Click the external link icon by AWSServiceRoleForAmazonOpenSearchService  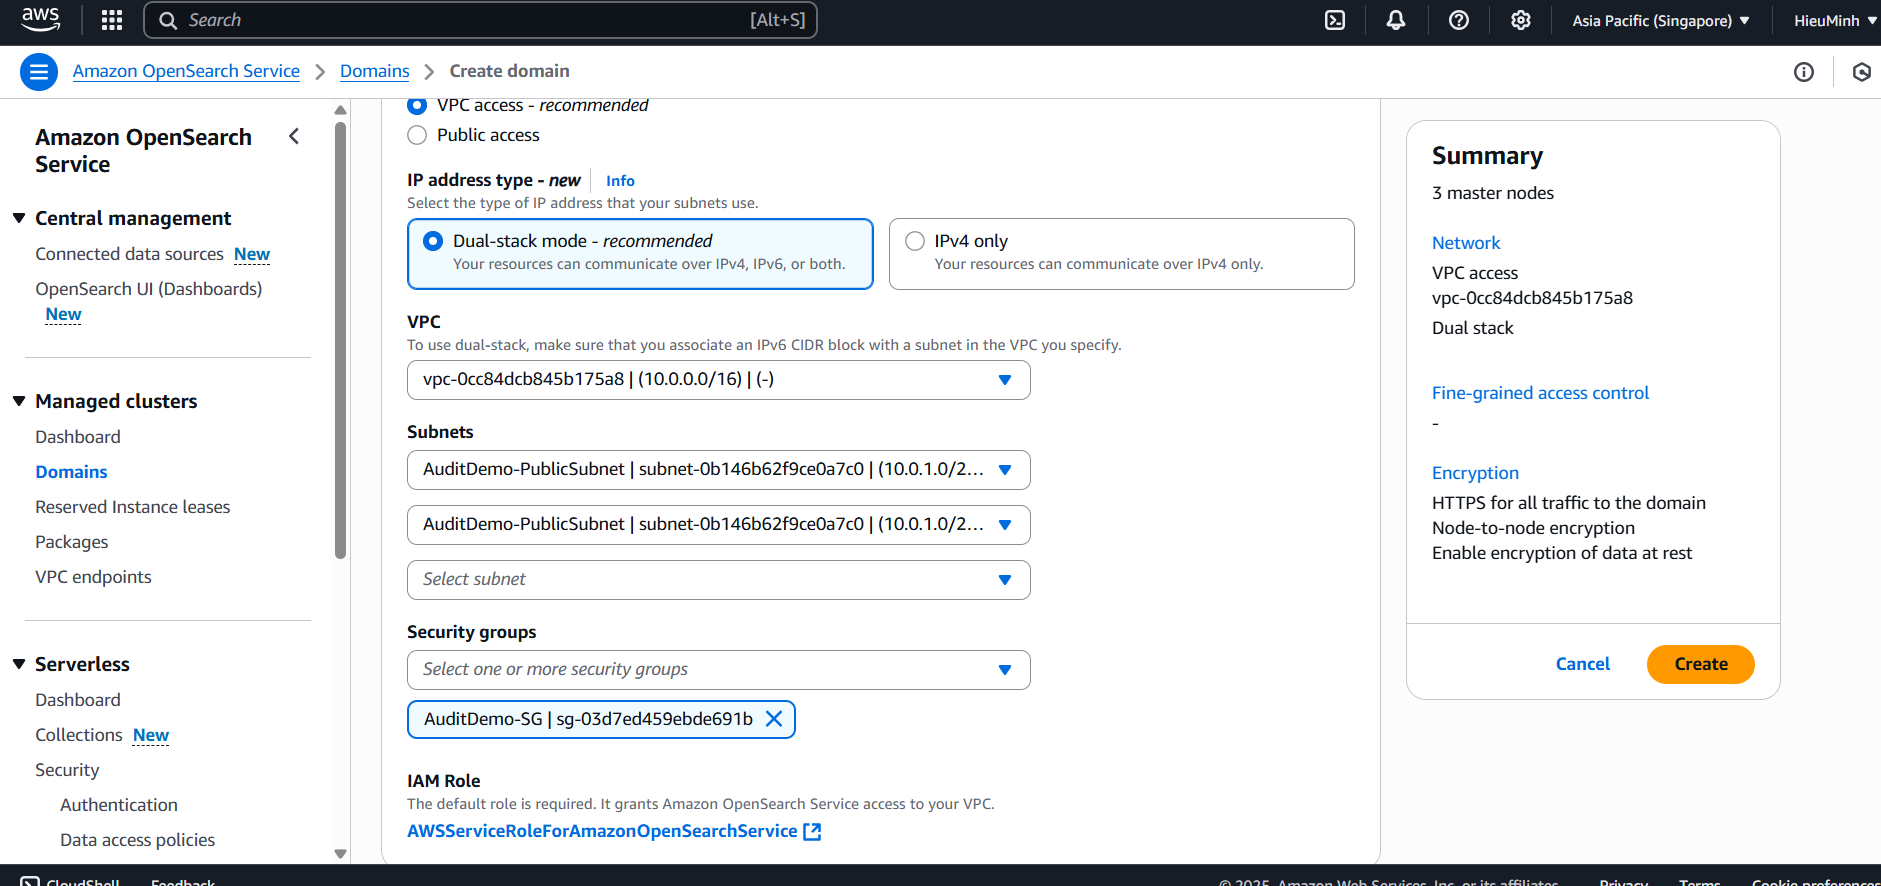click(x=813, y=831)
